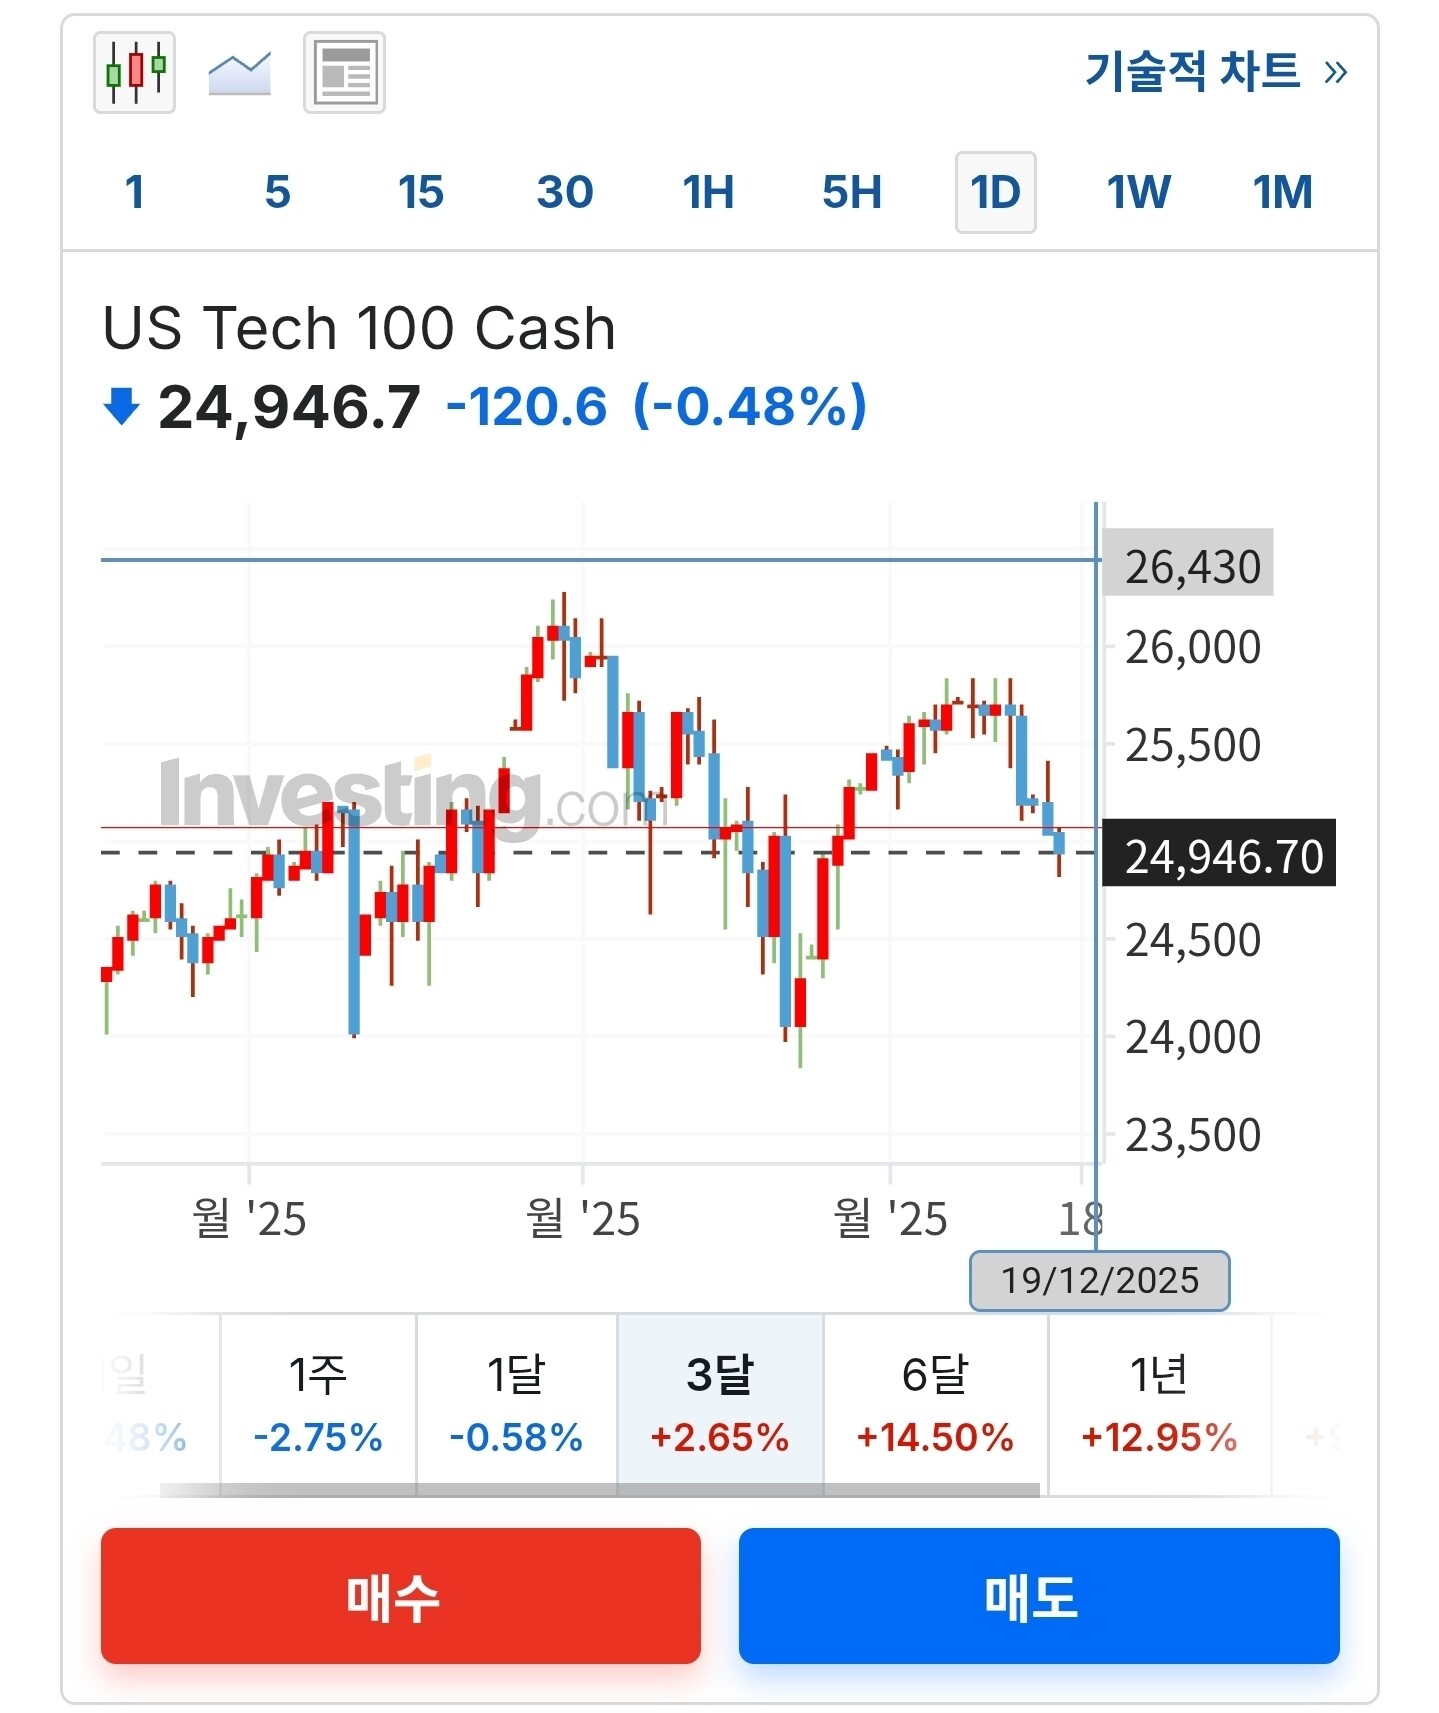
Task: Select the 1D interval
Action: click(x=995, y=192)
